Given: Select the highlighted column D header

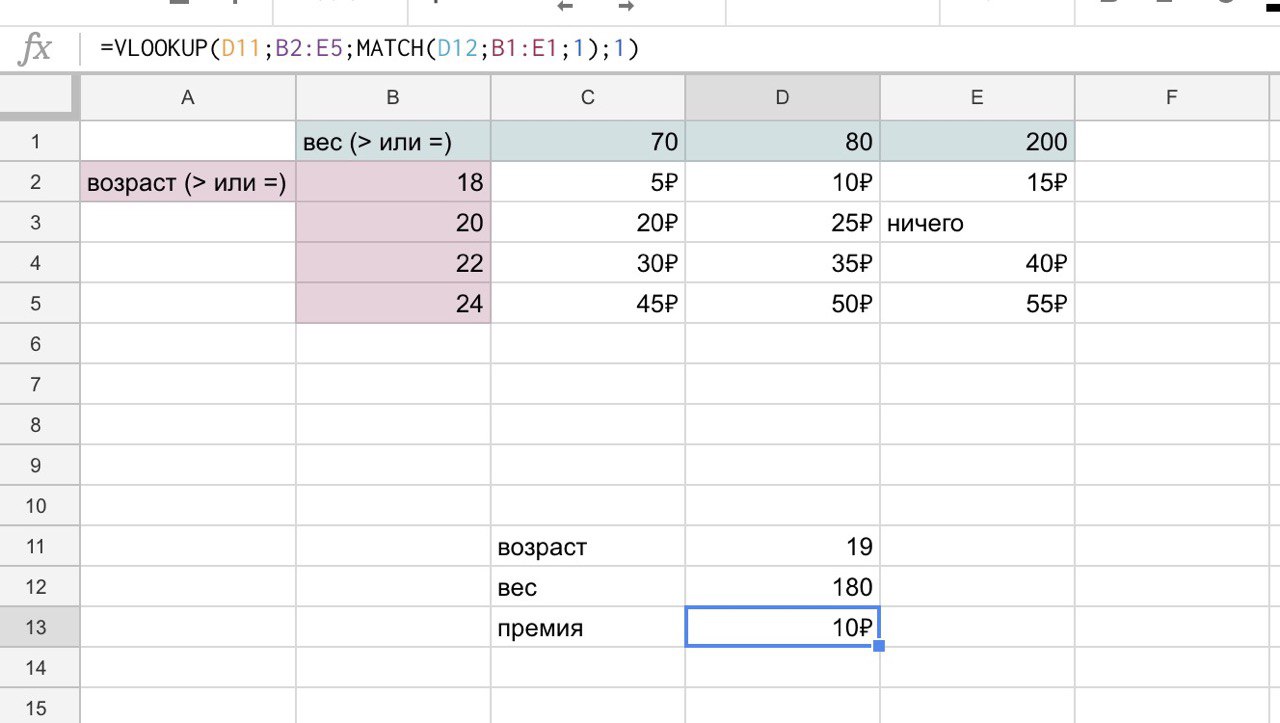Looking at the screenshot, I should [x=782, y=97].
